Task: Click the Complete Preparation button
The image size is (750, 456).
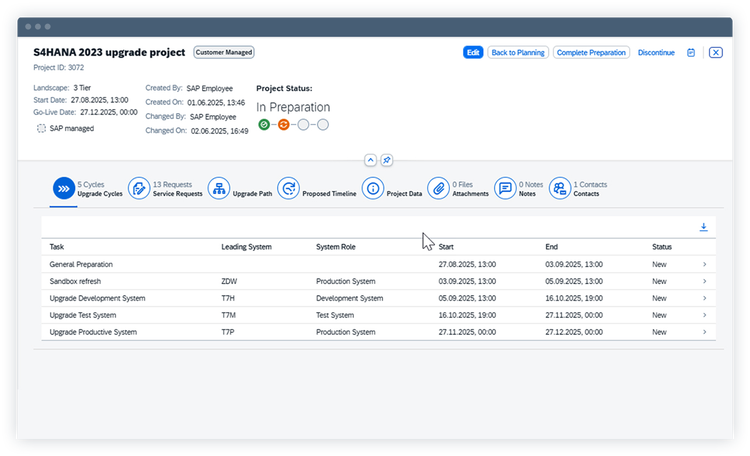Action: pyautogui.click(x=591, y=53)
